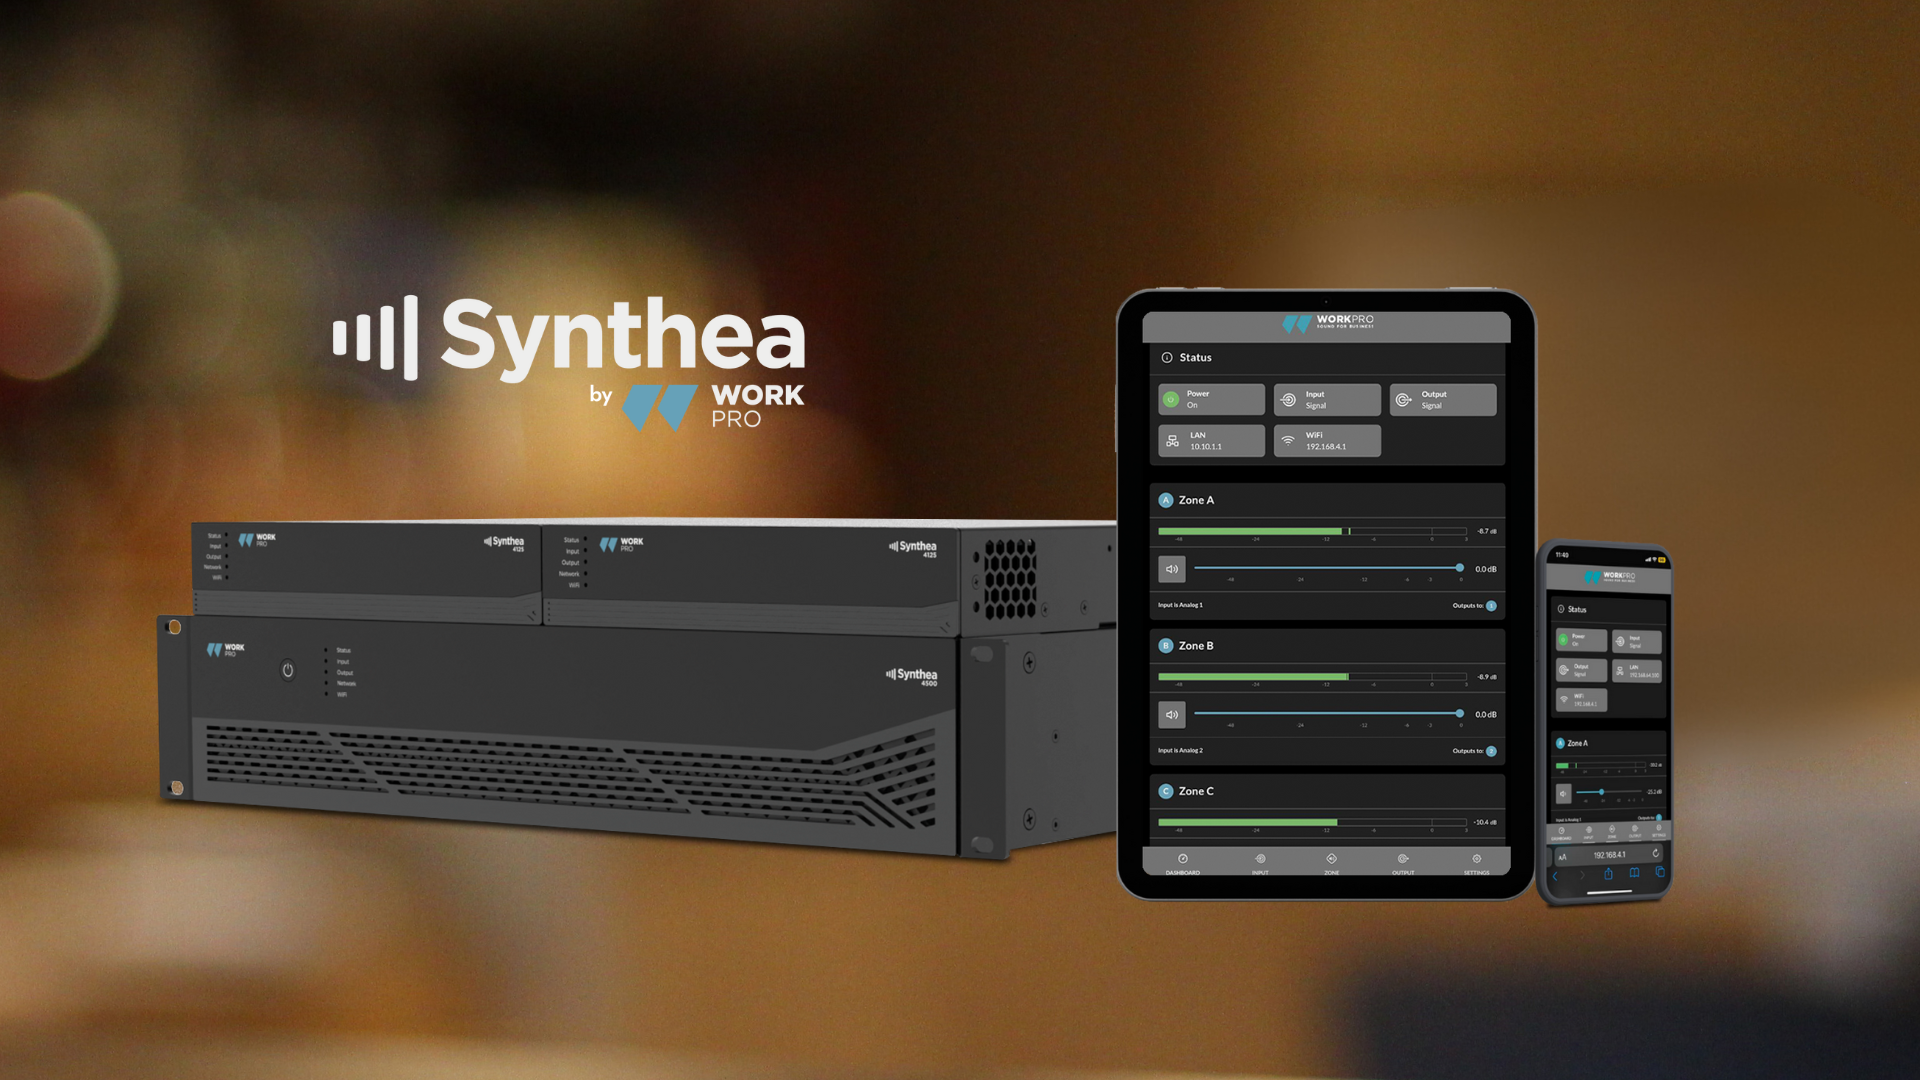Open Zone tab in tablet bottom bar
Image resolution: width=1920 pixels, height=1080 pixels.
click(1331, 862)
